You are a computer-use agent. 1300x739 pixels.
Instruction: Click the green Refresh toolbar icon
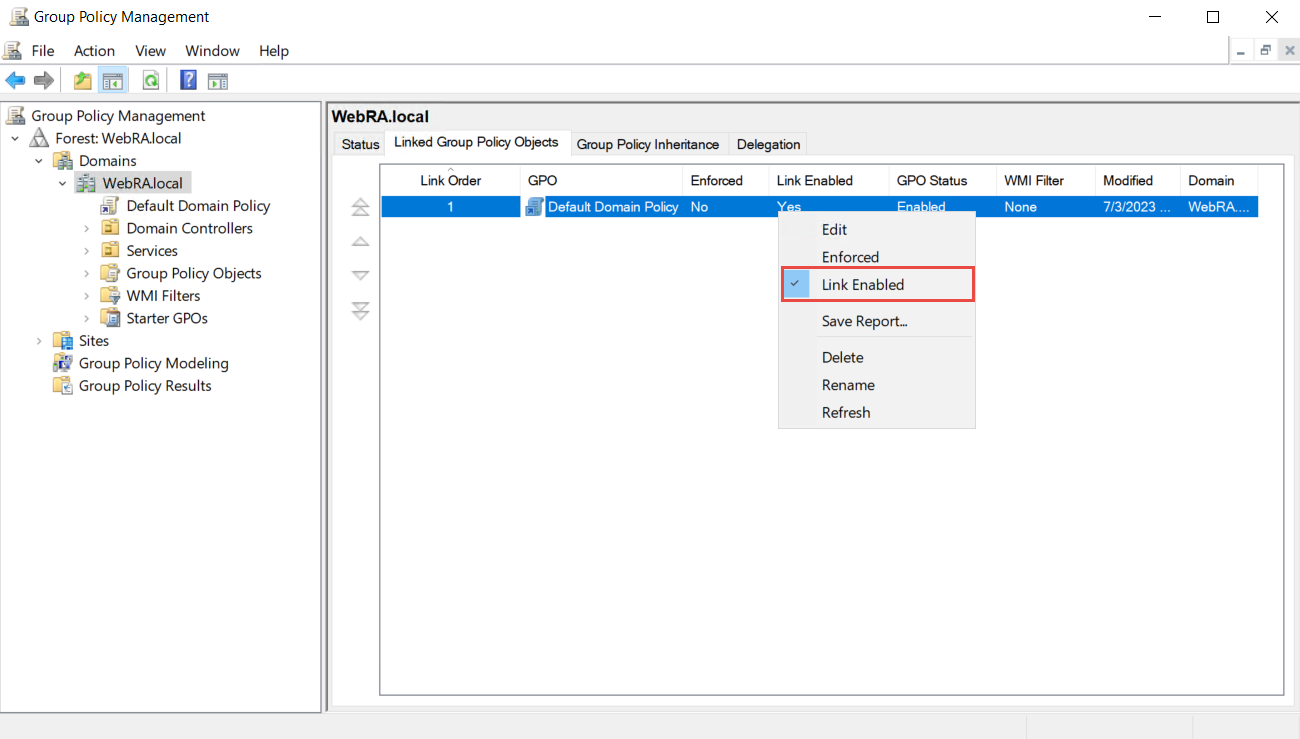tap(150, 81)
